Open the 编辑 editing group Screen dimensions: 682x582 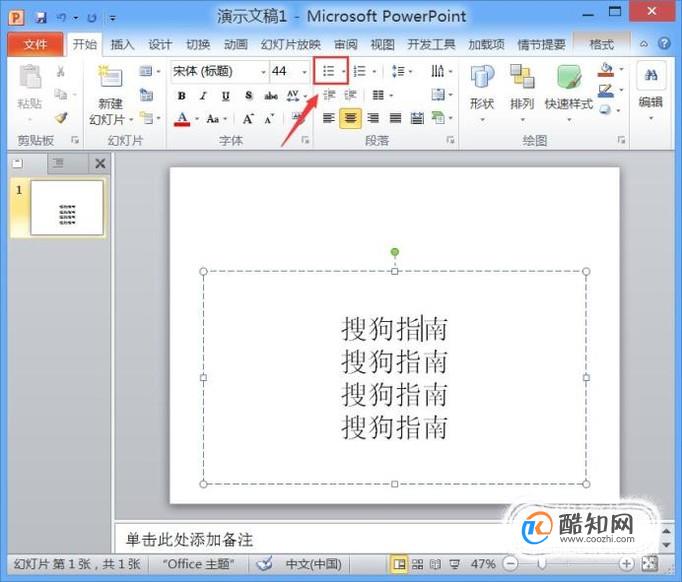coord(651,92)
